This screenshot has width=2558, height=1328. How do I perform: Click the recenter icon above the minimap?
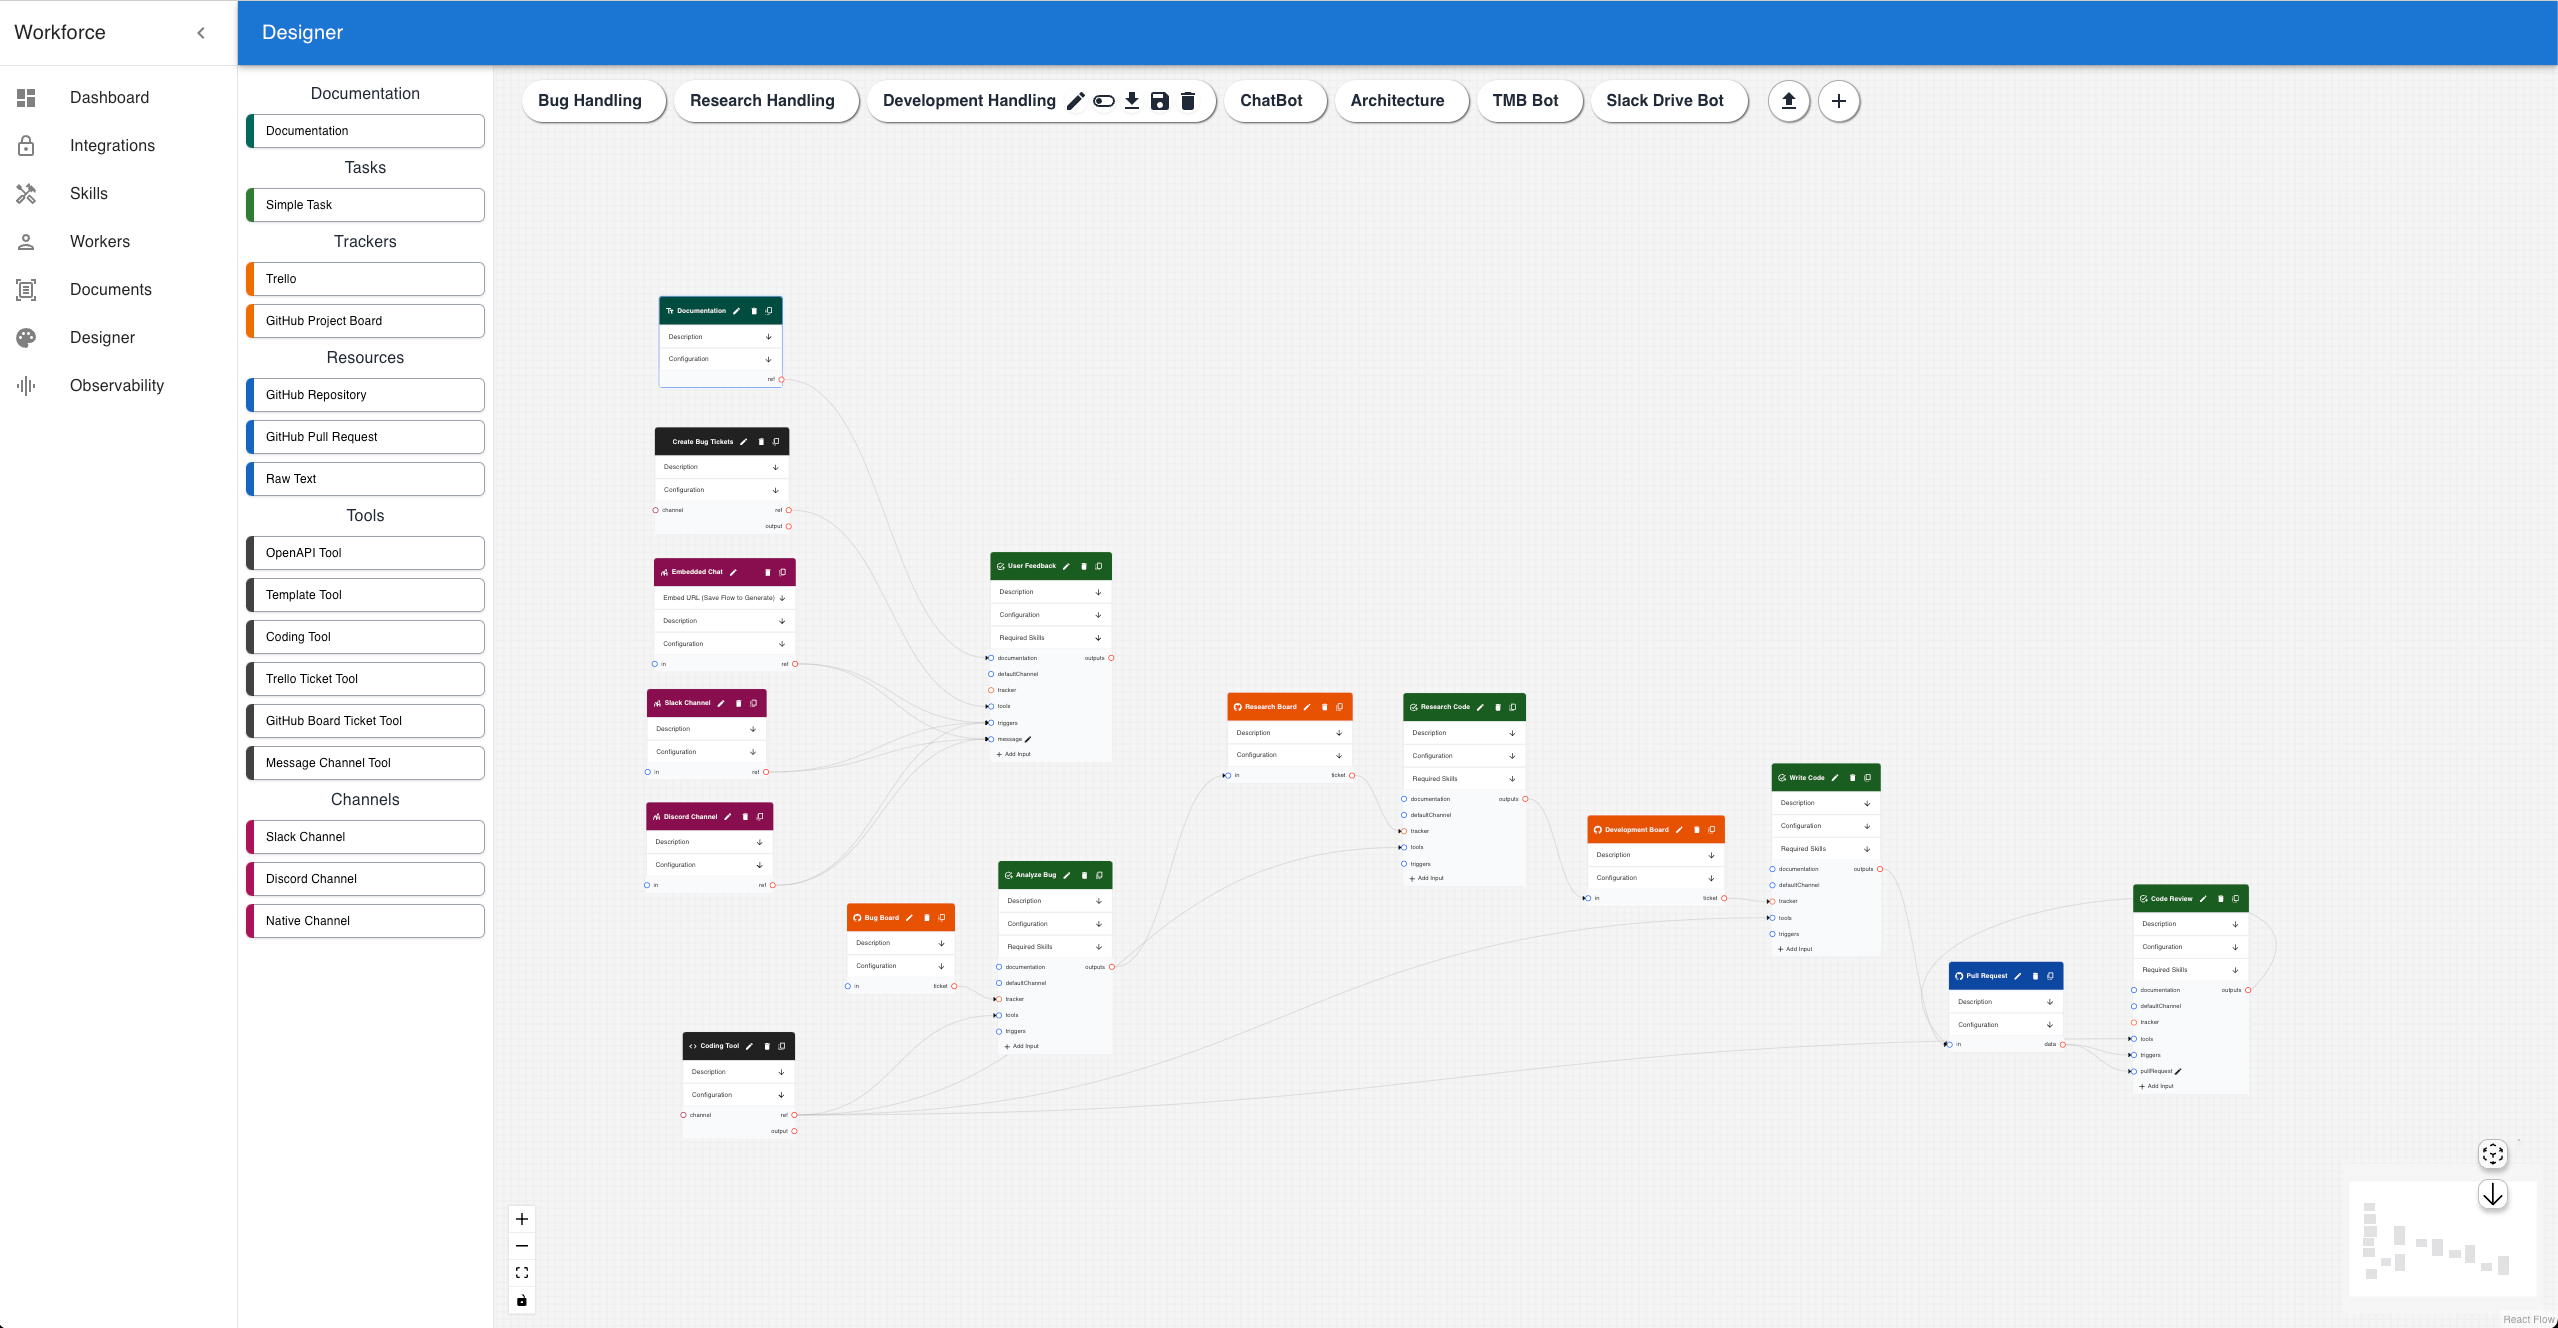(2492, 1154)
